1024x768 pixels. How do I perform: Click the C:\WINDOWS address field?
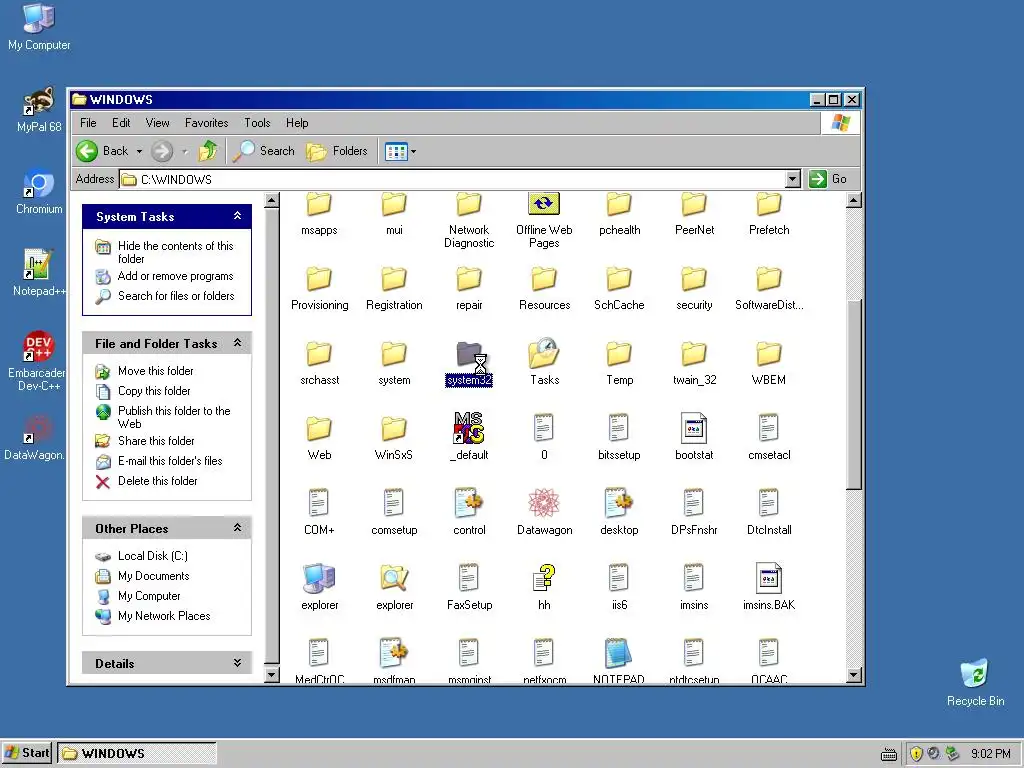point(453,179)
